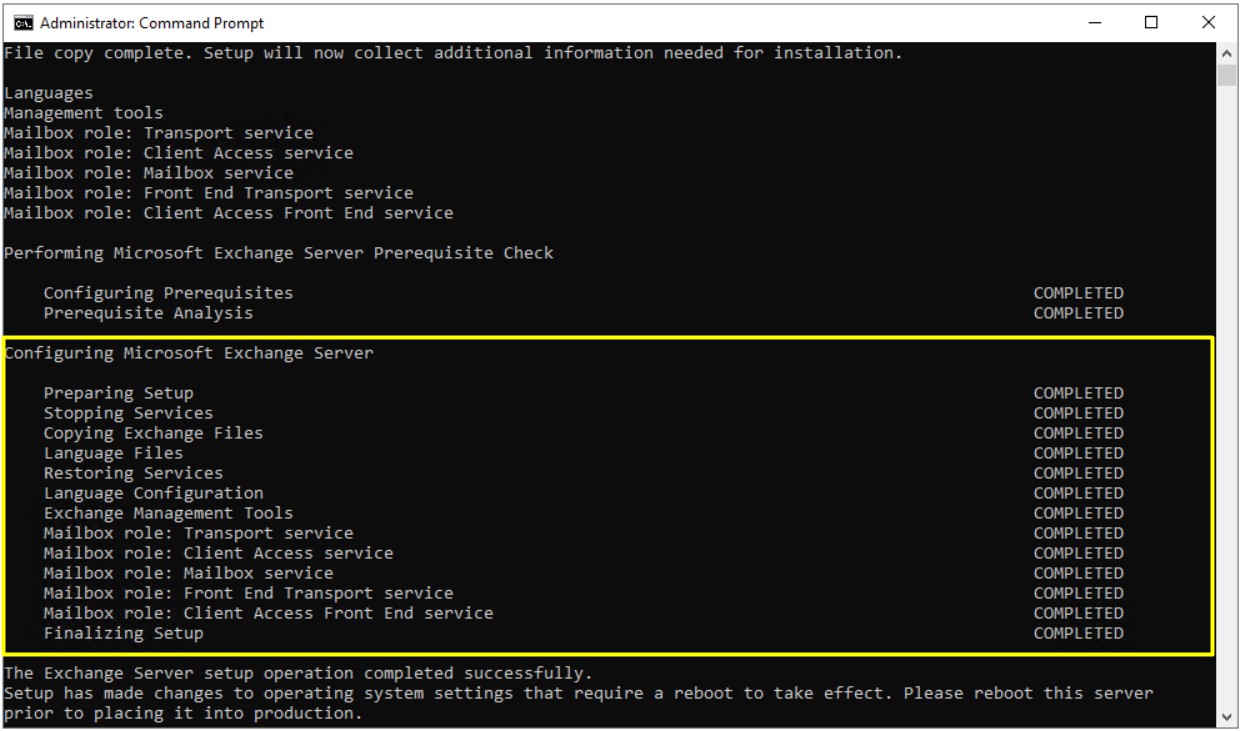Click COMPLETED status for Copying Exchange Files
The image size is (1241, 731).
pyautogui.click(x=1079, y=433)
